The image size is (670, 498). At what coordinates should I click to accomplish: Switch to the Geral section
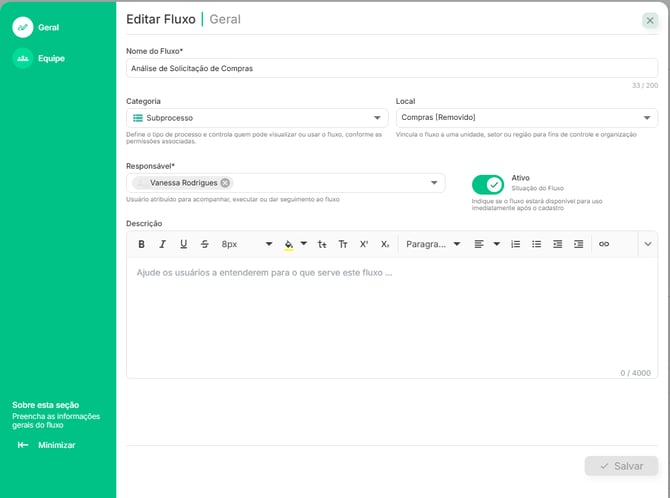(x=36, y=27)
